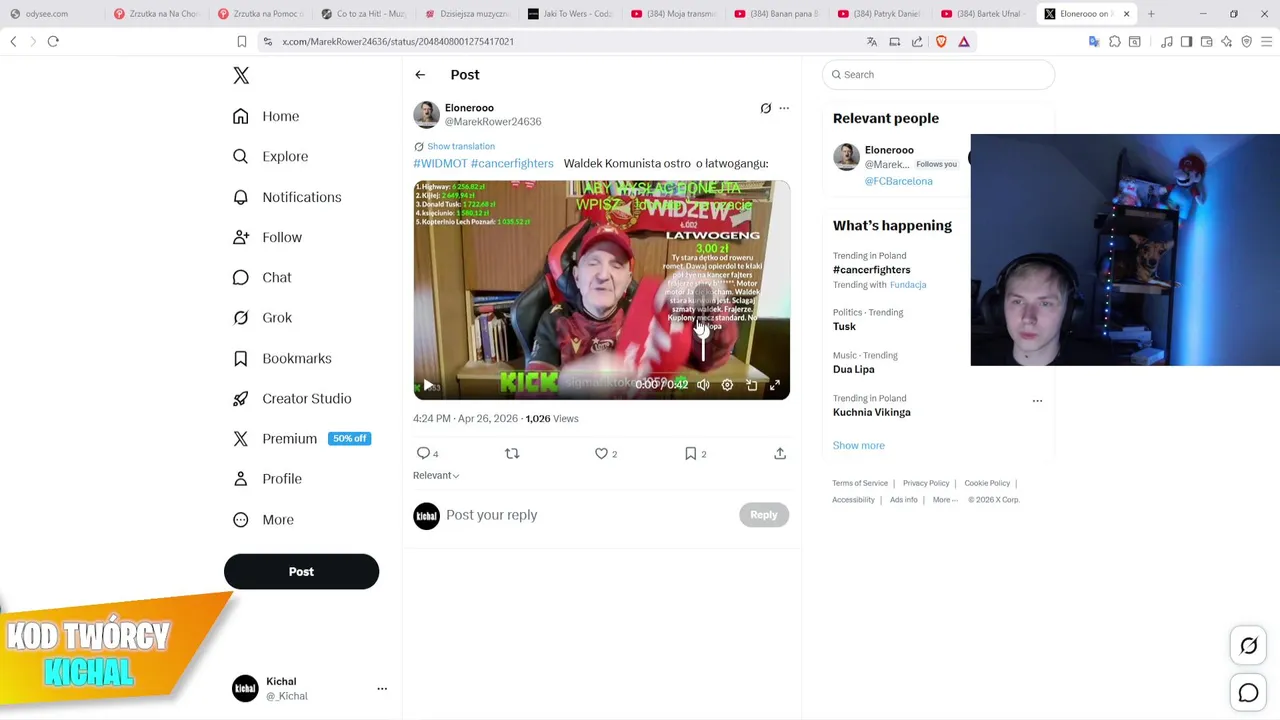
Task: Open Terms of Service footer link
Action: 860,484
